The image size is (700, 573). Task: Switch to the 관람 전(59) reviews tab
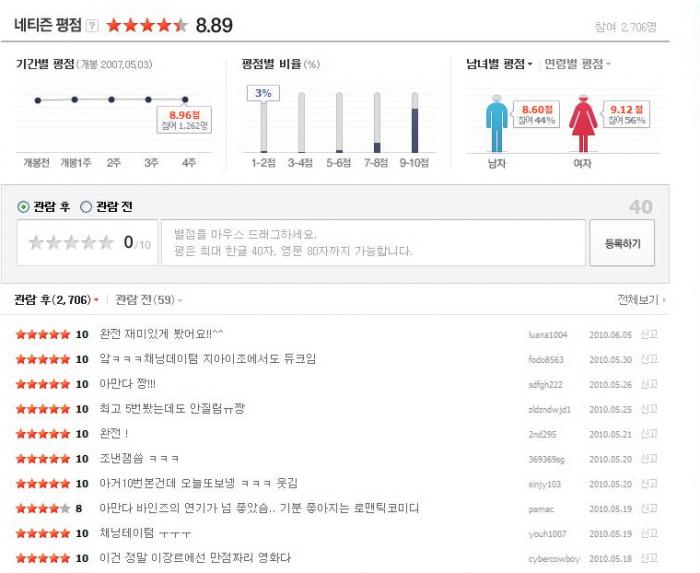[148, 299]
